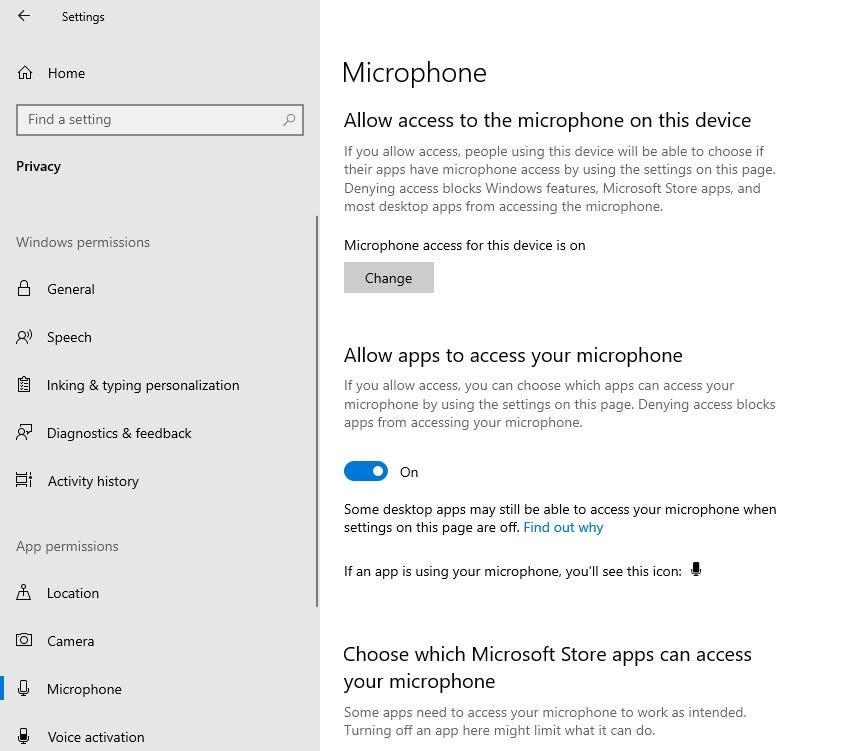The height and width of the screenshot is (751, 842).
Task: Click the Change button
Action: pos(389,278)
